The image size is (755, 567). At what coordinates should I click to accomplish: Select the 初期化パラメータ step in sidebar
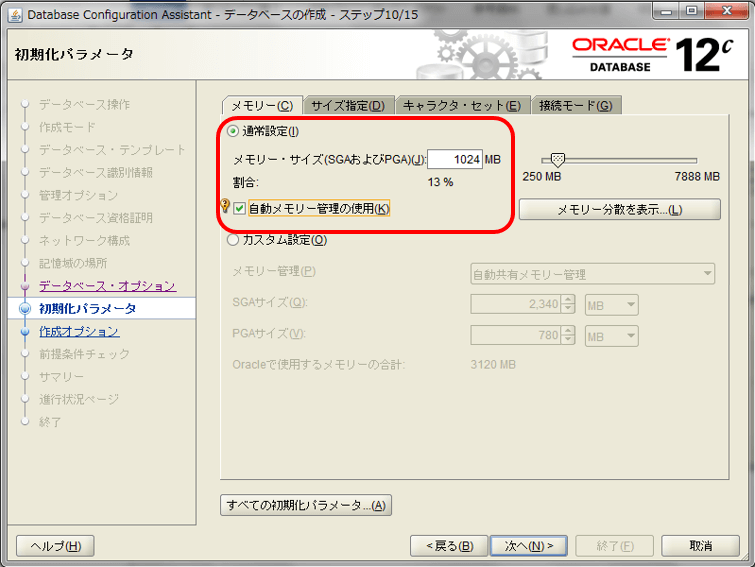pyautogui.click(x=88, y=309)
